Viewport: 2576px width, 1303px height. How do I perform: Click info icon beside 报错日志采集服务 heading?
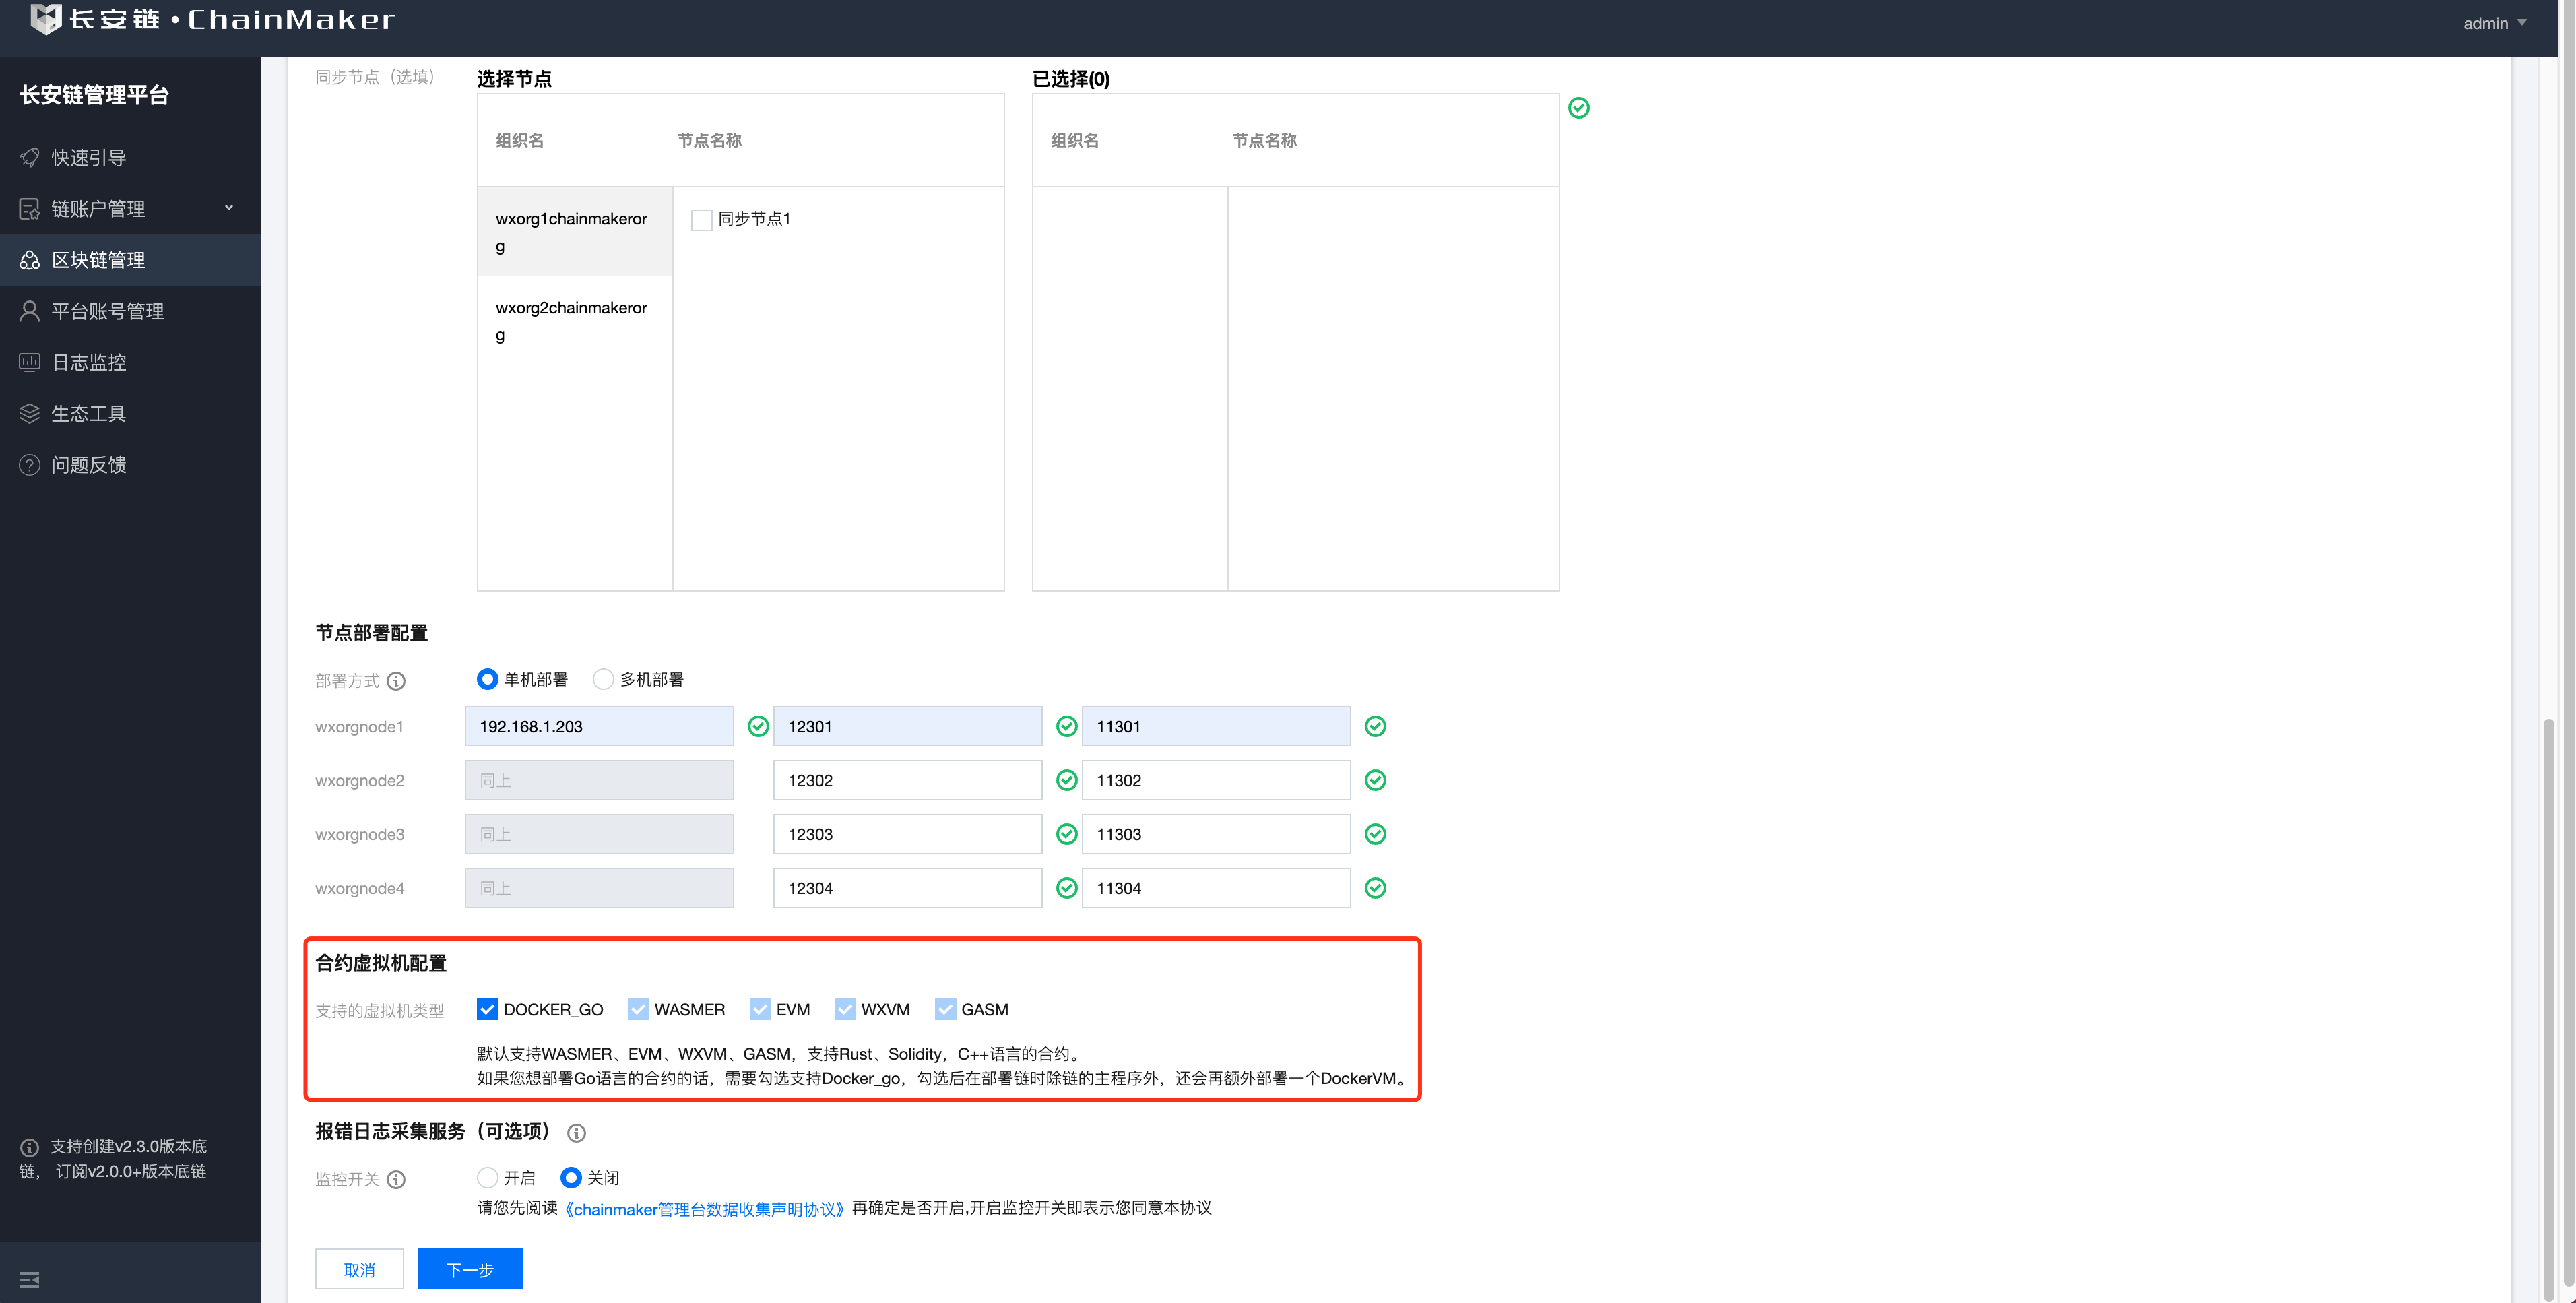tap(576, 1133)
